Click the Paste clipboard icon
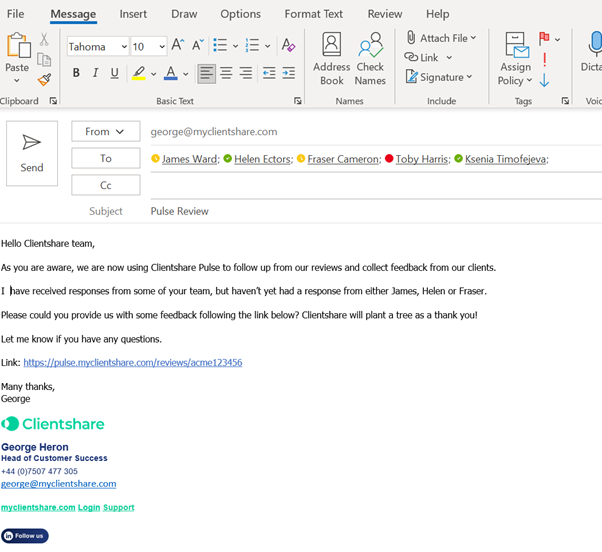This screenshot has width=602, height=552. (18, 46)
